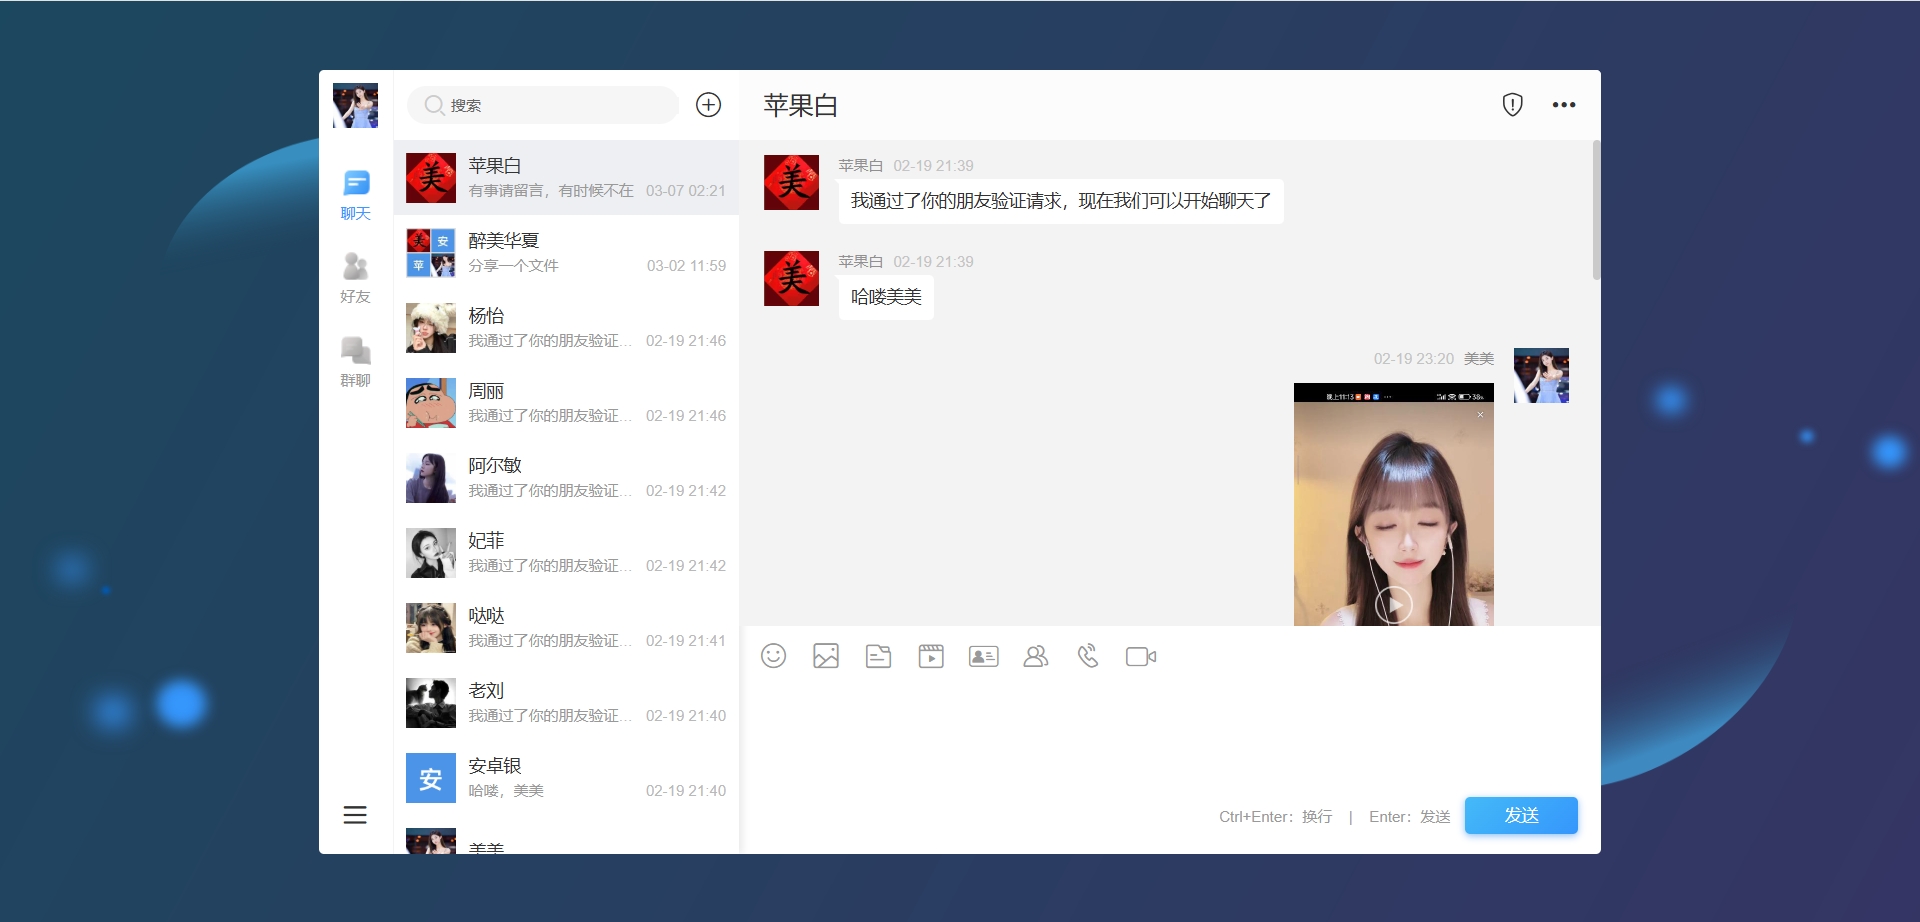
Task: Click the send file icon
Action: (x=879, y=656)
